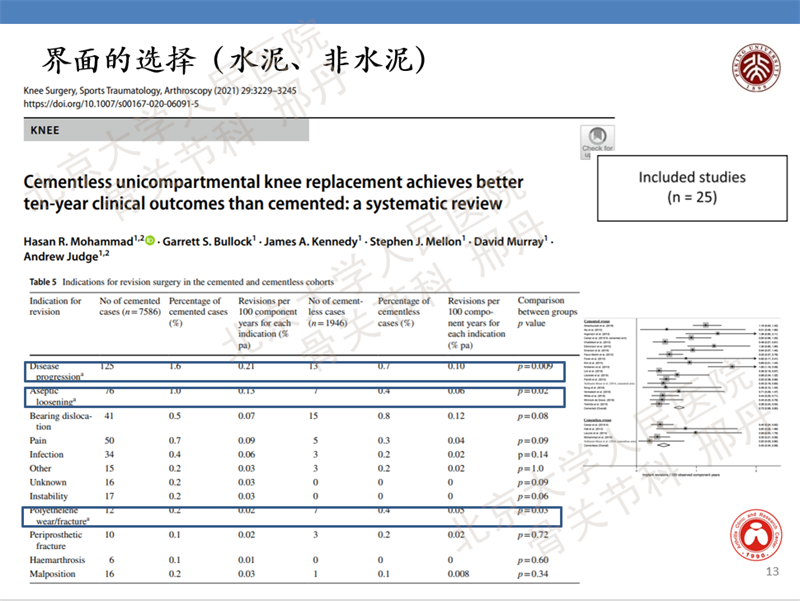Select the Disease progression highlighted row
This screenshot has height=601, width=800.
pyautogui.click(x=290, y=371)
